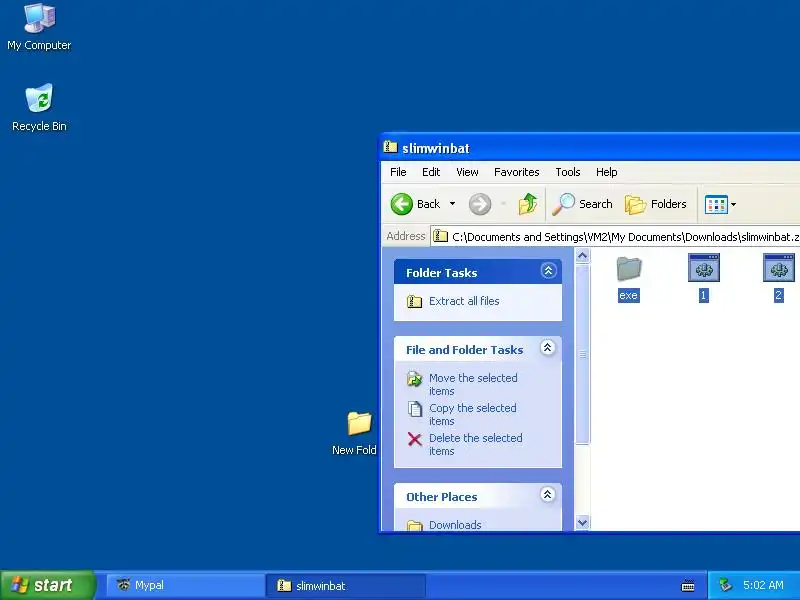Open the Tools menu
The height and width of the screenshot is (600, 800).
pos(568,172)
